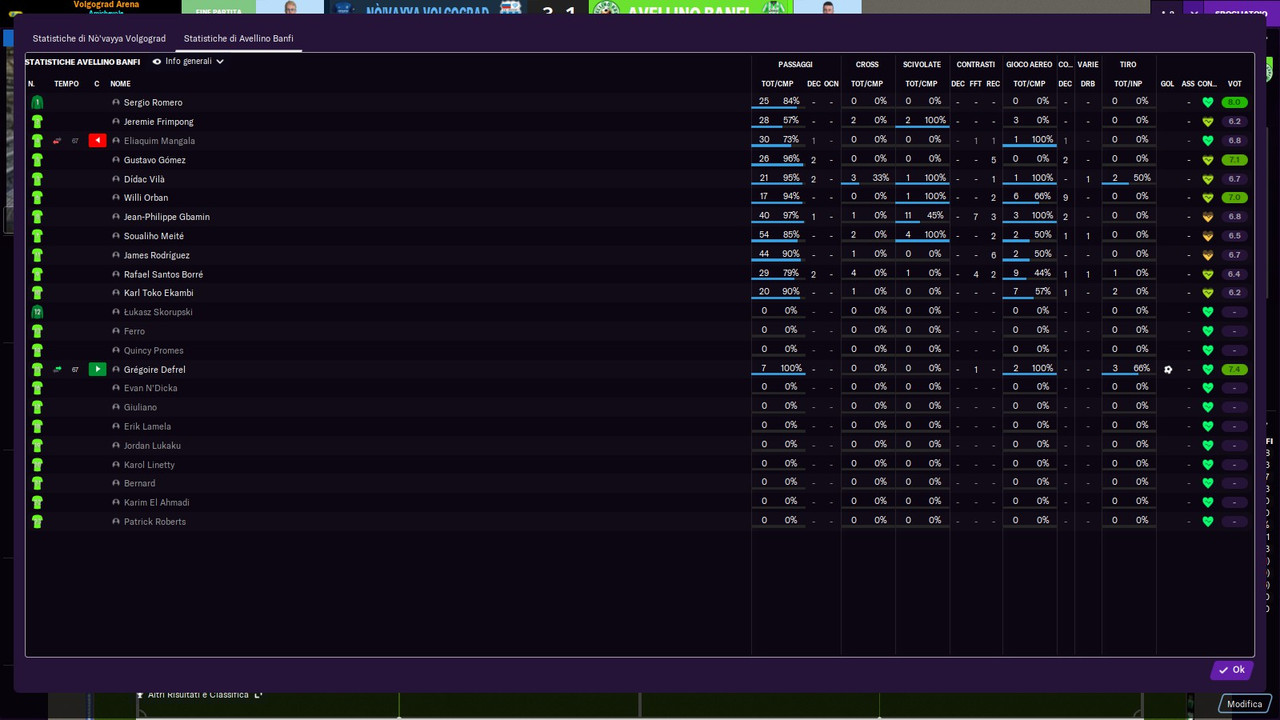The width and height of the screenshot is (1280, 720).
Task: Switch to the Statistiche di Nò'vayya Volgograd tab
Action: [99, 38]
